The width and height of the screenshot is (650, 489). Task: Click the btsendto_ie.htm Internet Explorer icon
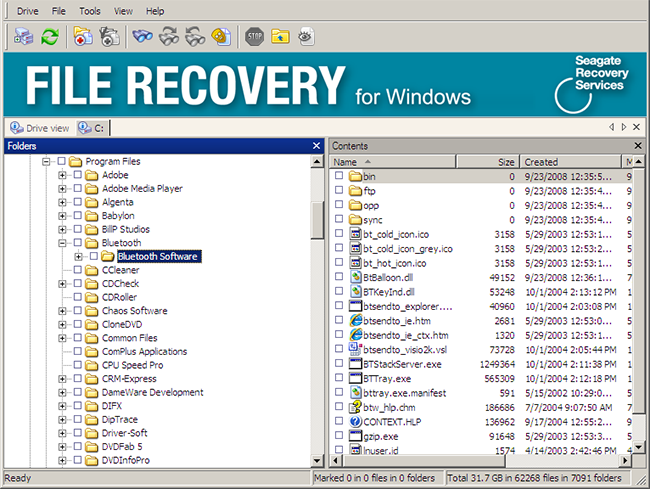coord(355,320)
